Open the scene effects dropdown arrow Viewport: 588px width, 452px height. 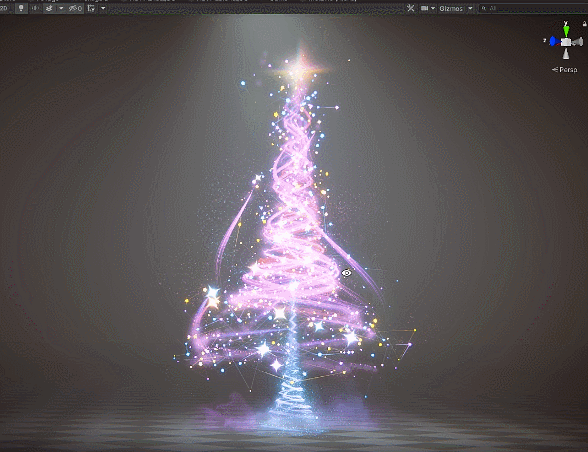61,8
